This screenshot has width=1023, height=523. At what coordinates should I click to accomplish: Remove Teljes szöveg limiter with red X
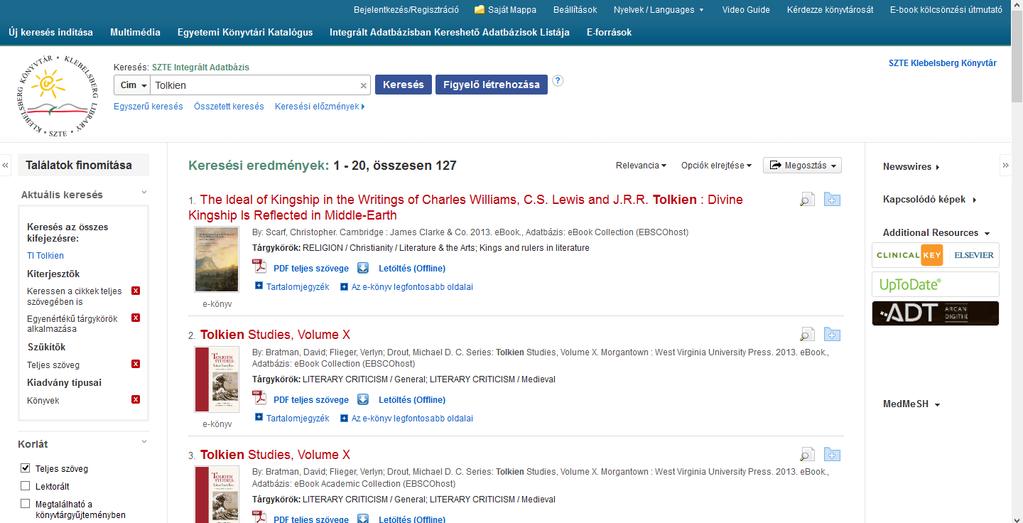click(136, 364)
